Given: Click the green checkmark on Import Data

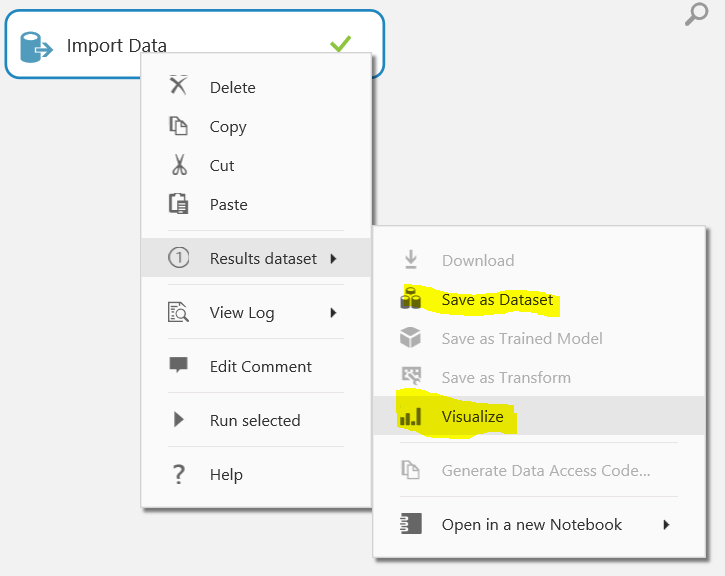Looking at the screenshot, I should (x=341, y=44).
